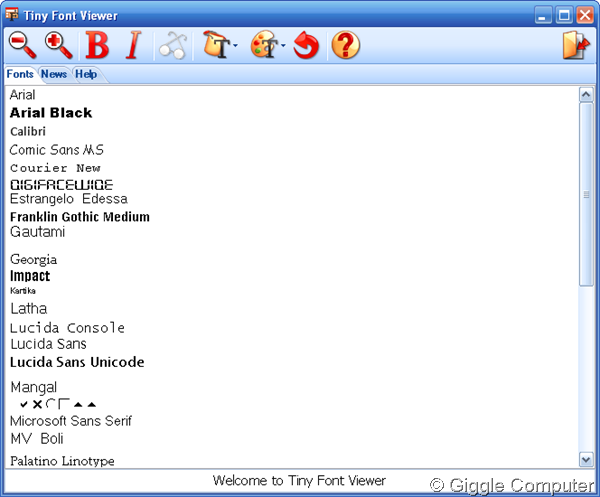The image size is (600, 497).
Task: Click the paint bucket text color icon
Action: point(216,45)
